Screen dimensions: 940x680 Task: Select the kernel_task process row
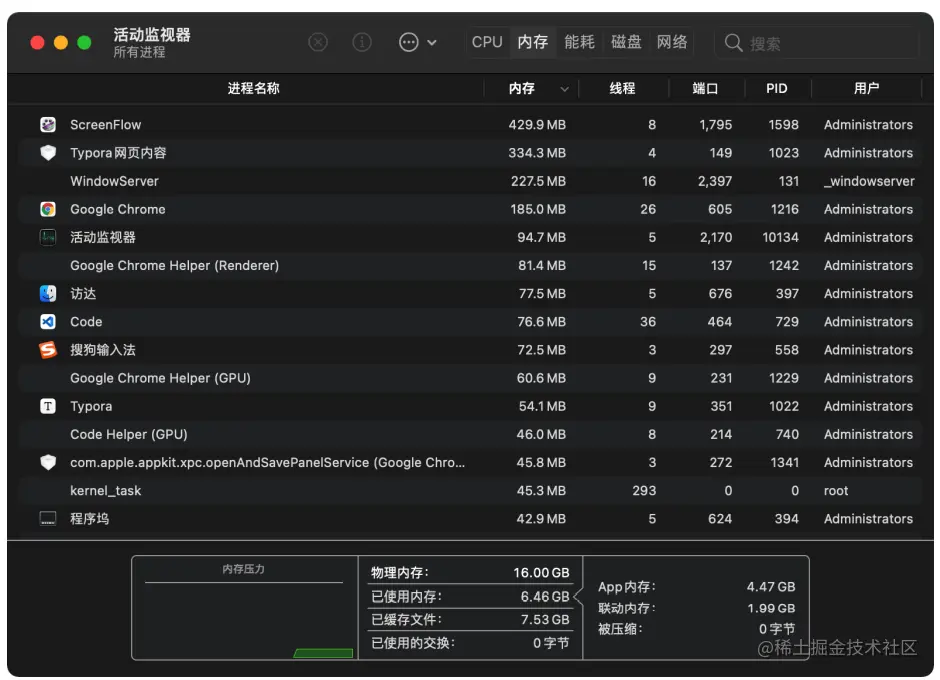470,491
